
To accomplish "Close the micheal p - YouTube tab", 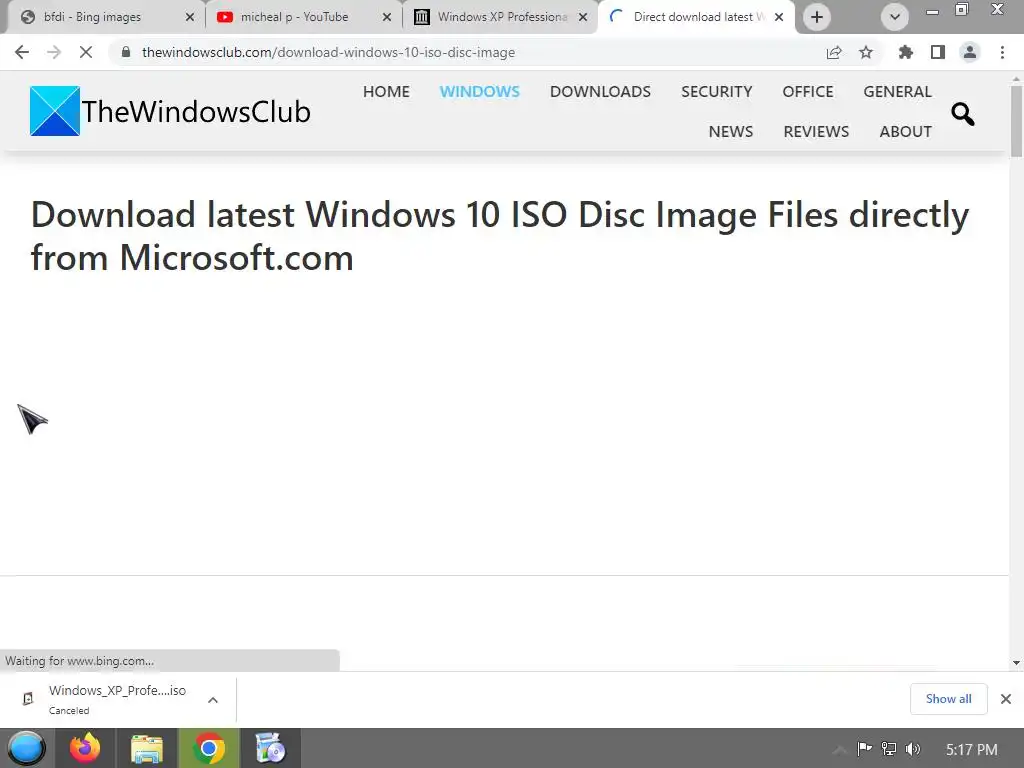I will tap(387, 17).
